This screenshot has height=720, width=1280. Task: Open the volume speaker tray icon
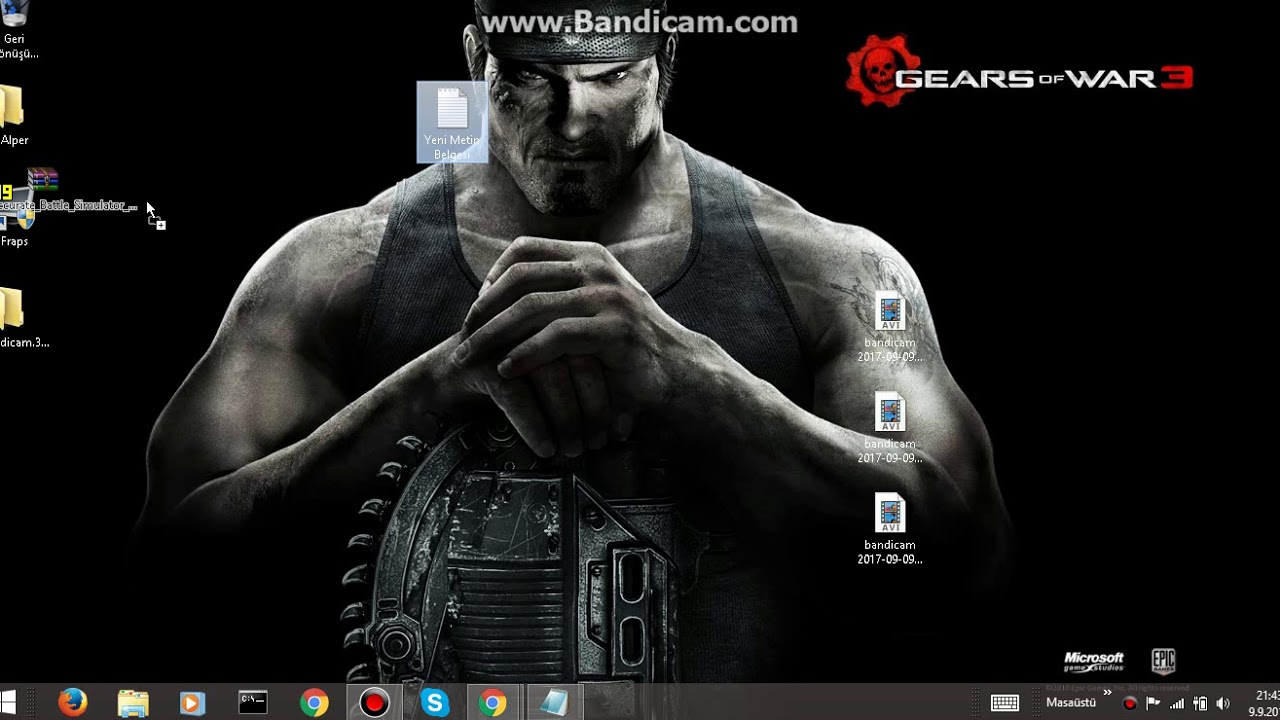pos(1223,704)
